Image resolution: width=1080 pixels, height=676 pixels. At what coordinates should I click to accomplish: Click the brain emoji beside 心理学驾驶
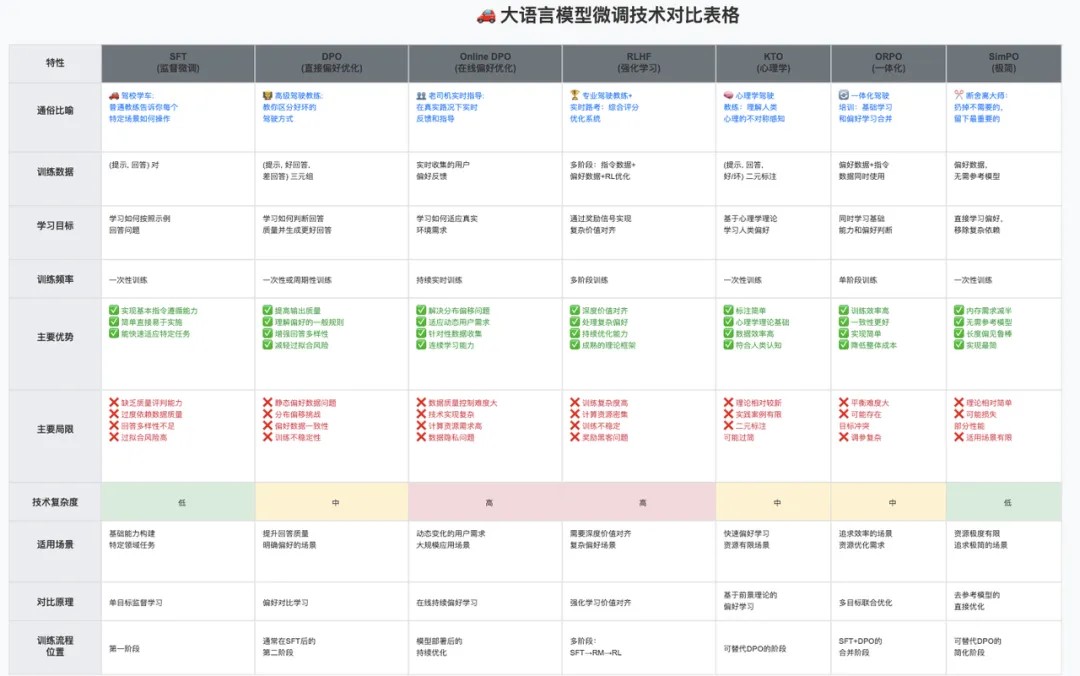pos(728,95)
